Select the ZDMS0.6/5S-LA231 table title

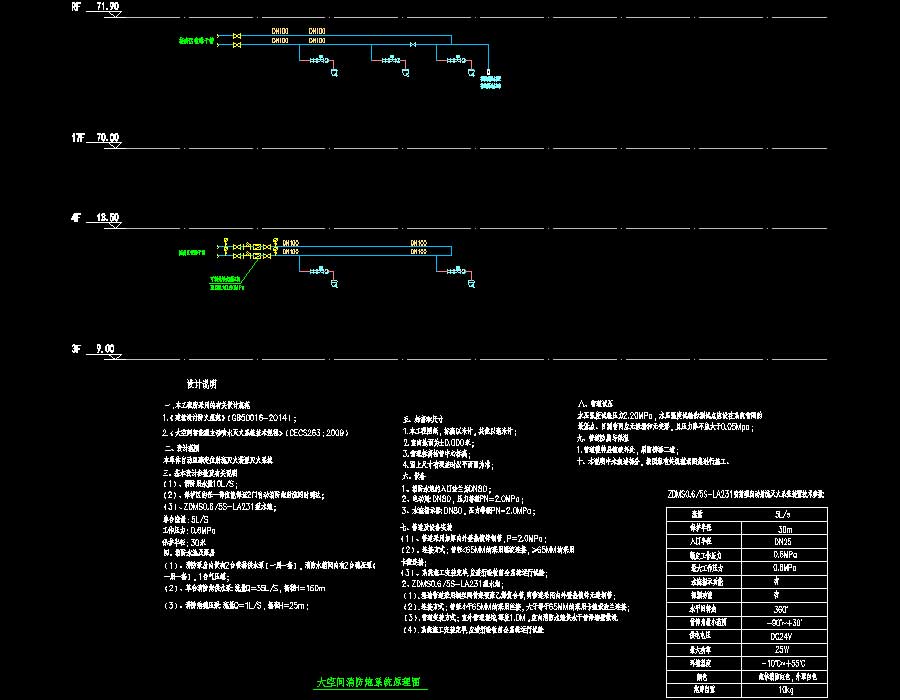click(746, 494)
